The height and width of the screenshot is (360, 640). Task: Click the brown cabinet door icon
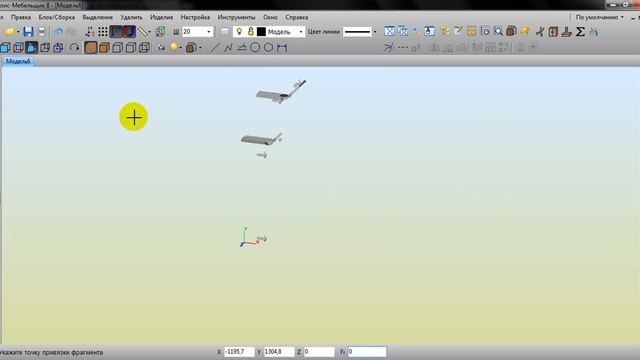pyautogui.click(x=553, y=31)
